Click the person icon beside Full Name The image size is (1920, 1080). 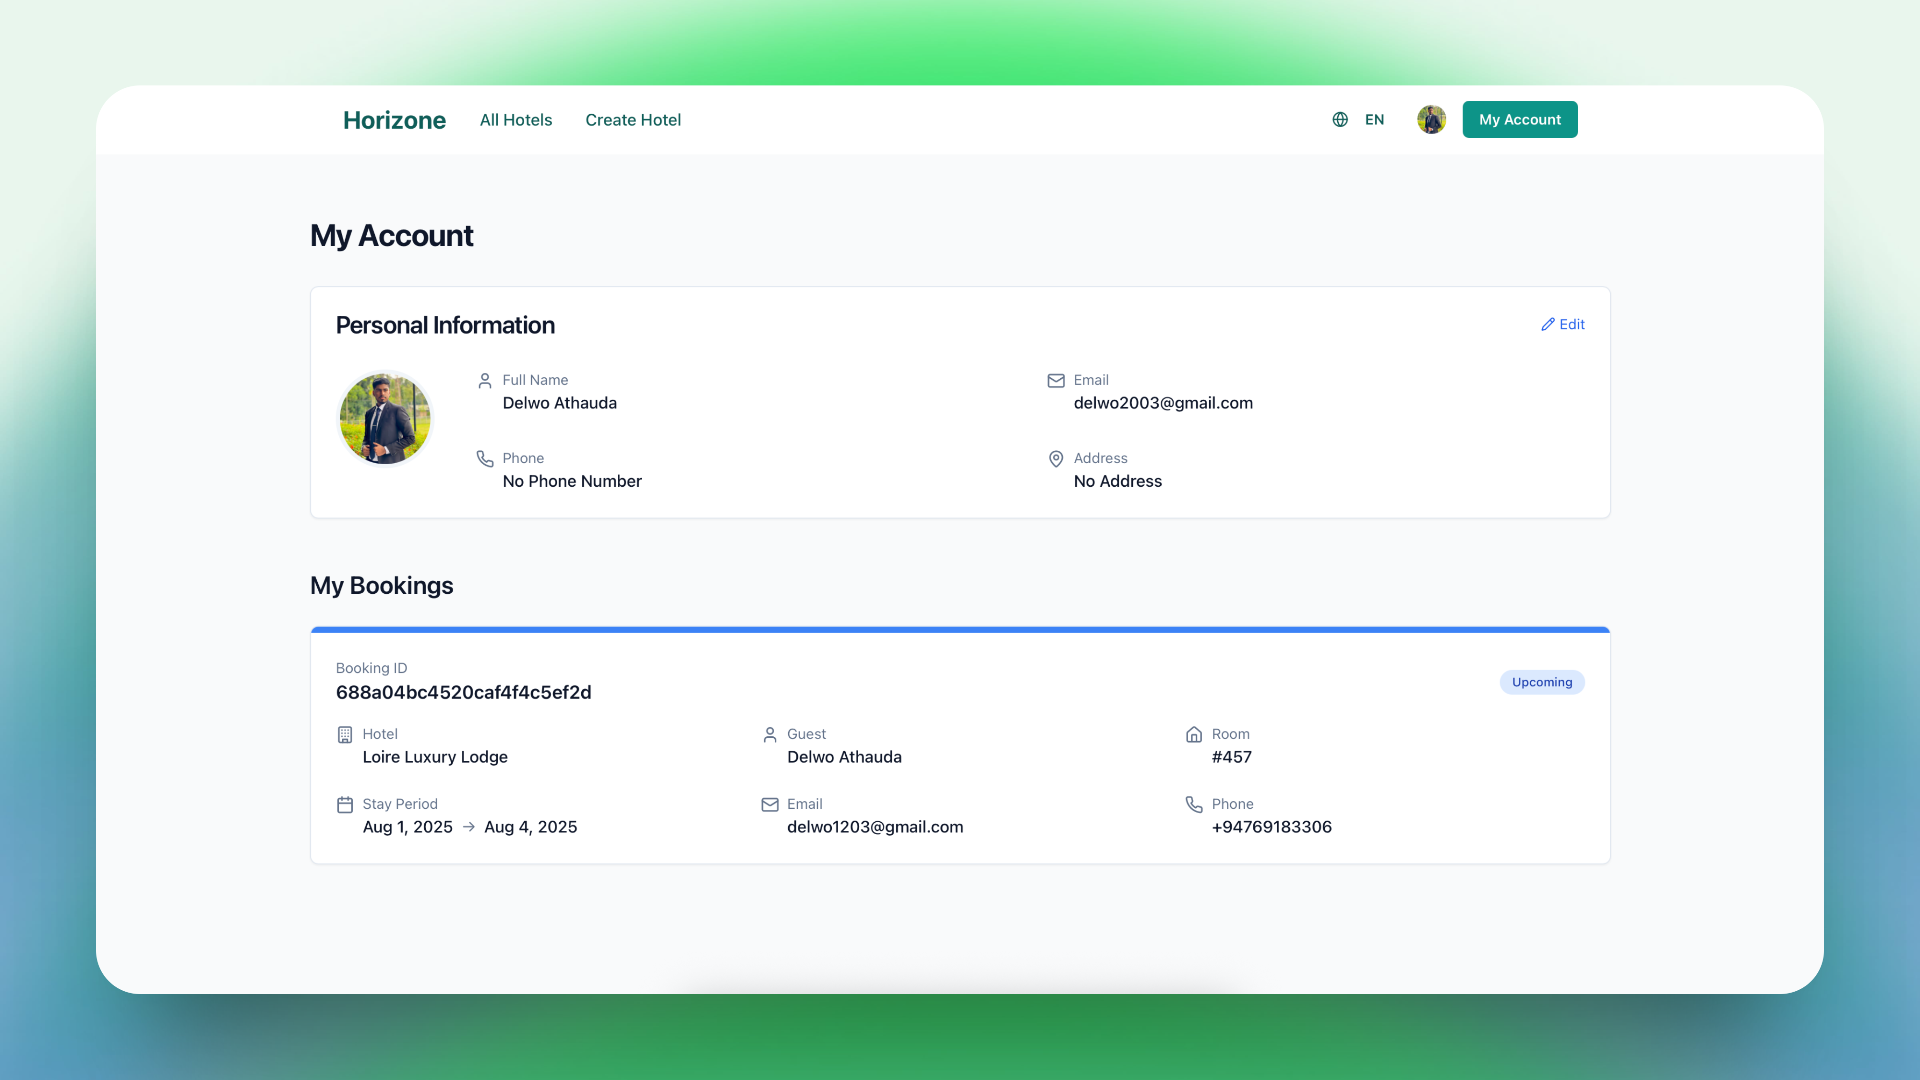485,381
